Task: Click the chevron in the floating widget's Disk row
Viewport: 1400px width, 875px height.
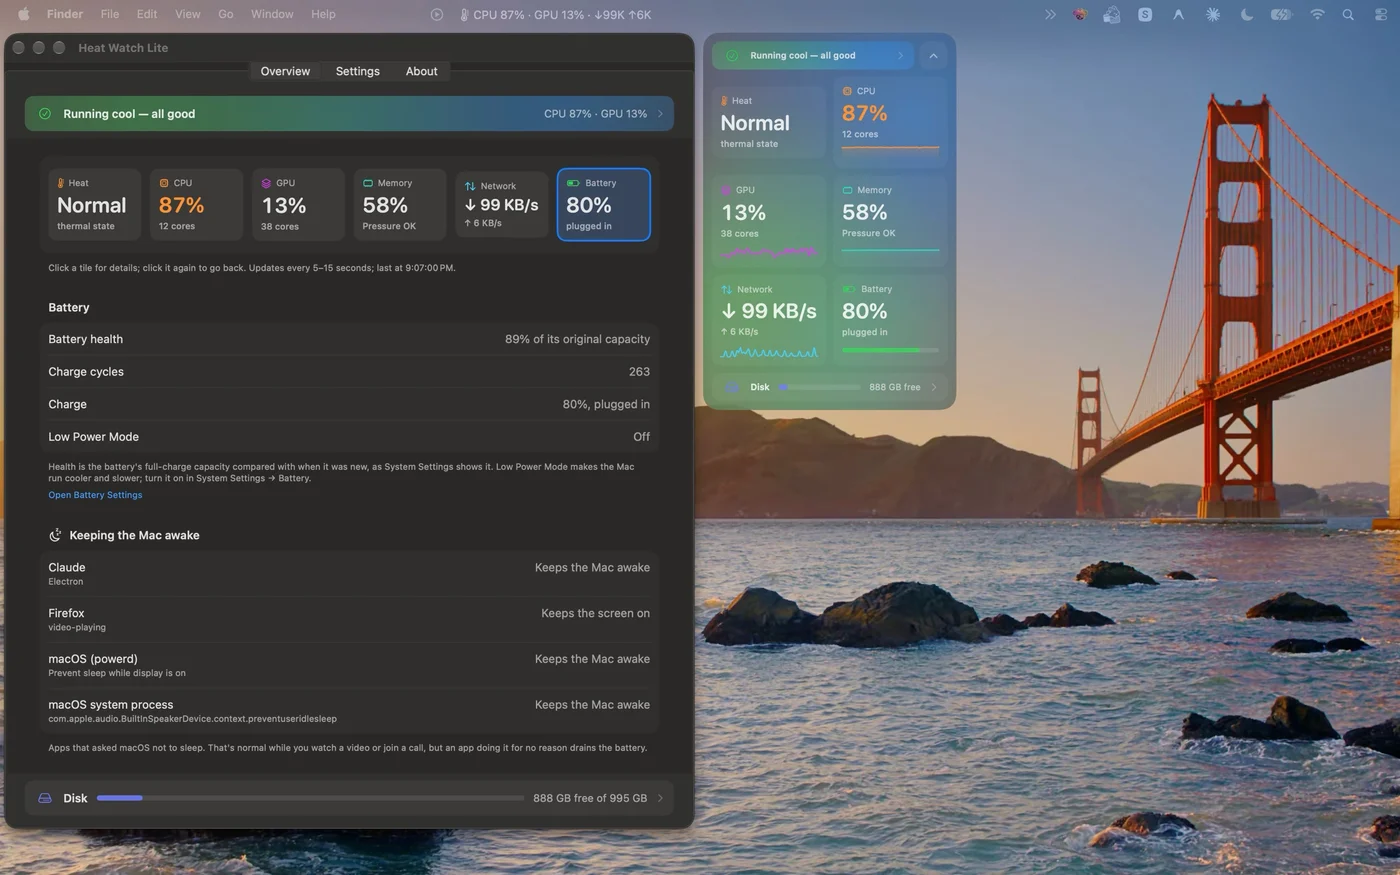Action: [x=934, y=387]
